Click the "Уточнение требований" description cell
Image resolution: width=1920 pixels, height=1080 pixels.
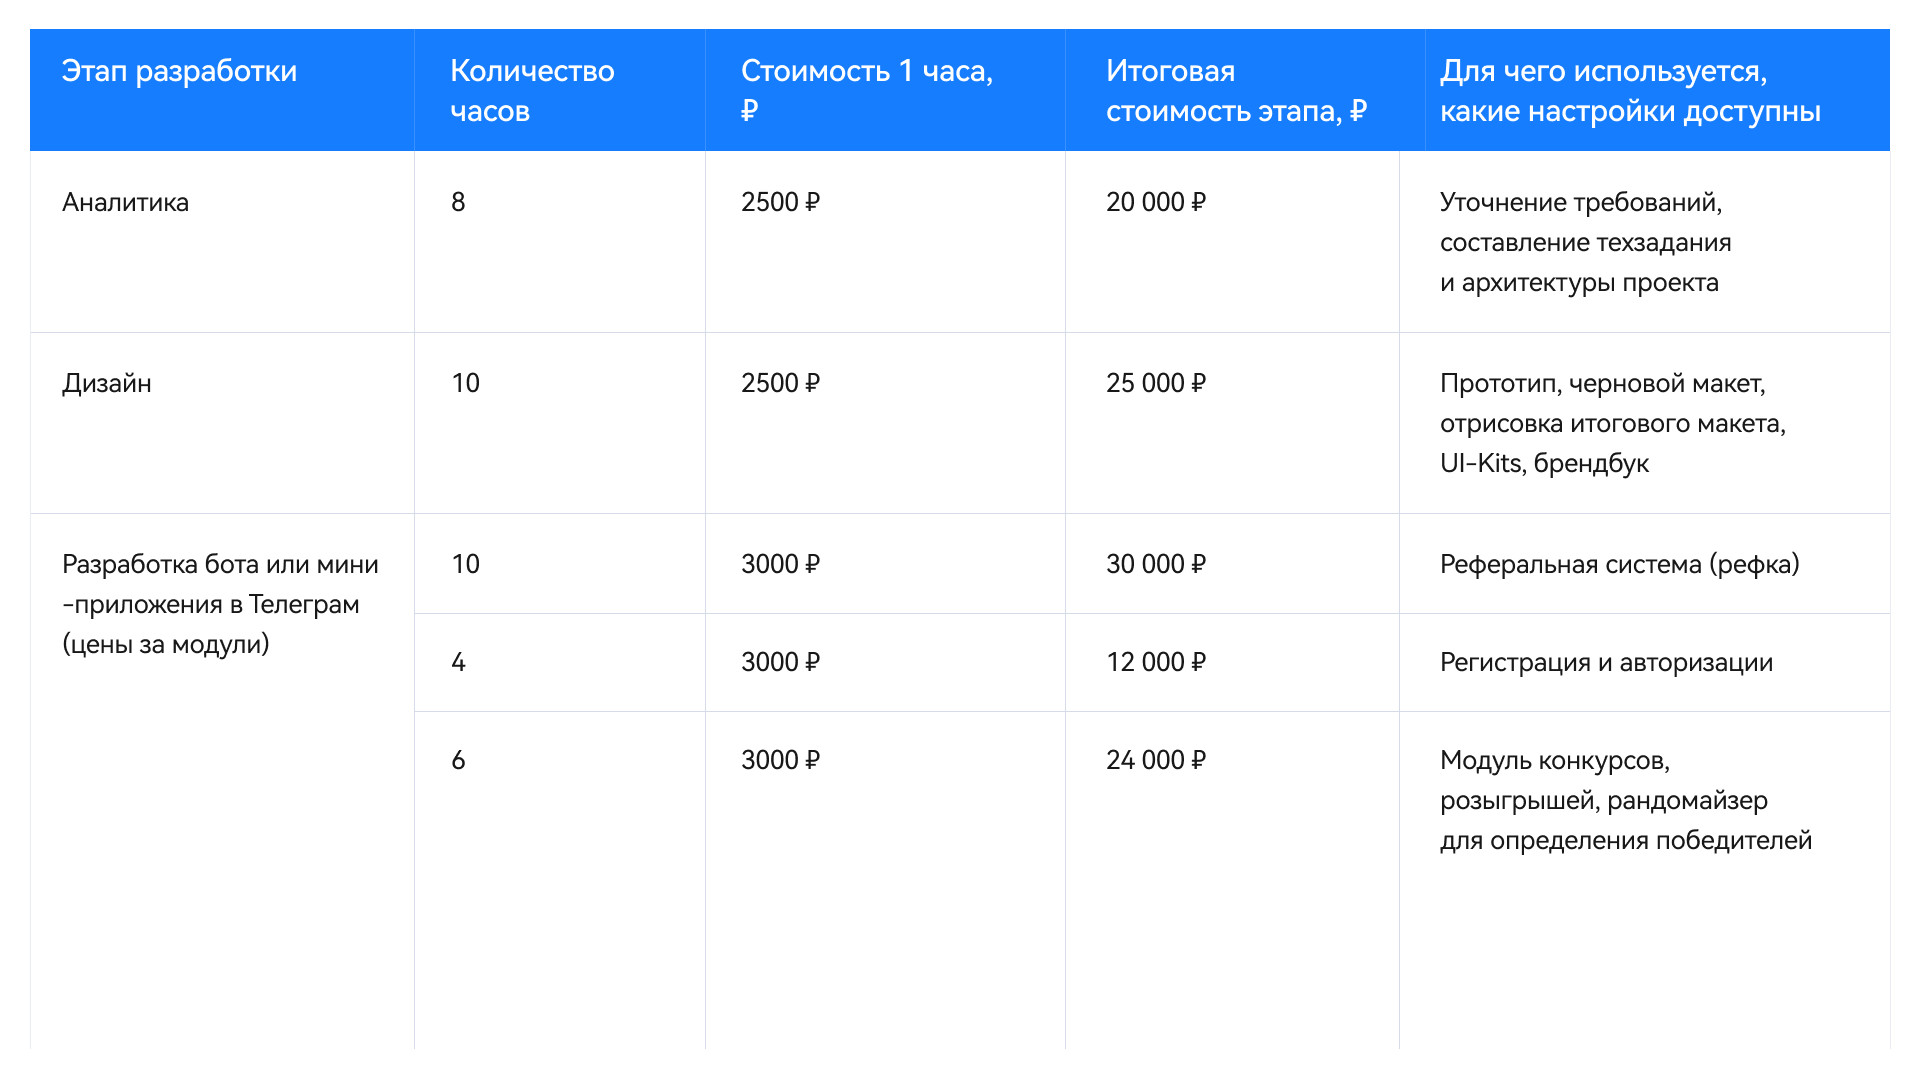(x=1585, y=242)
